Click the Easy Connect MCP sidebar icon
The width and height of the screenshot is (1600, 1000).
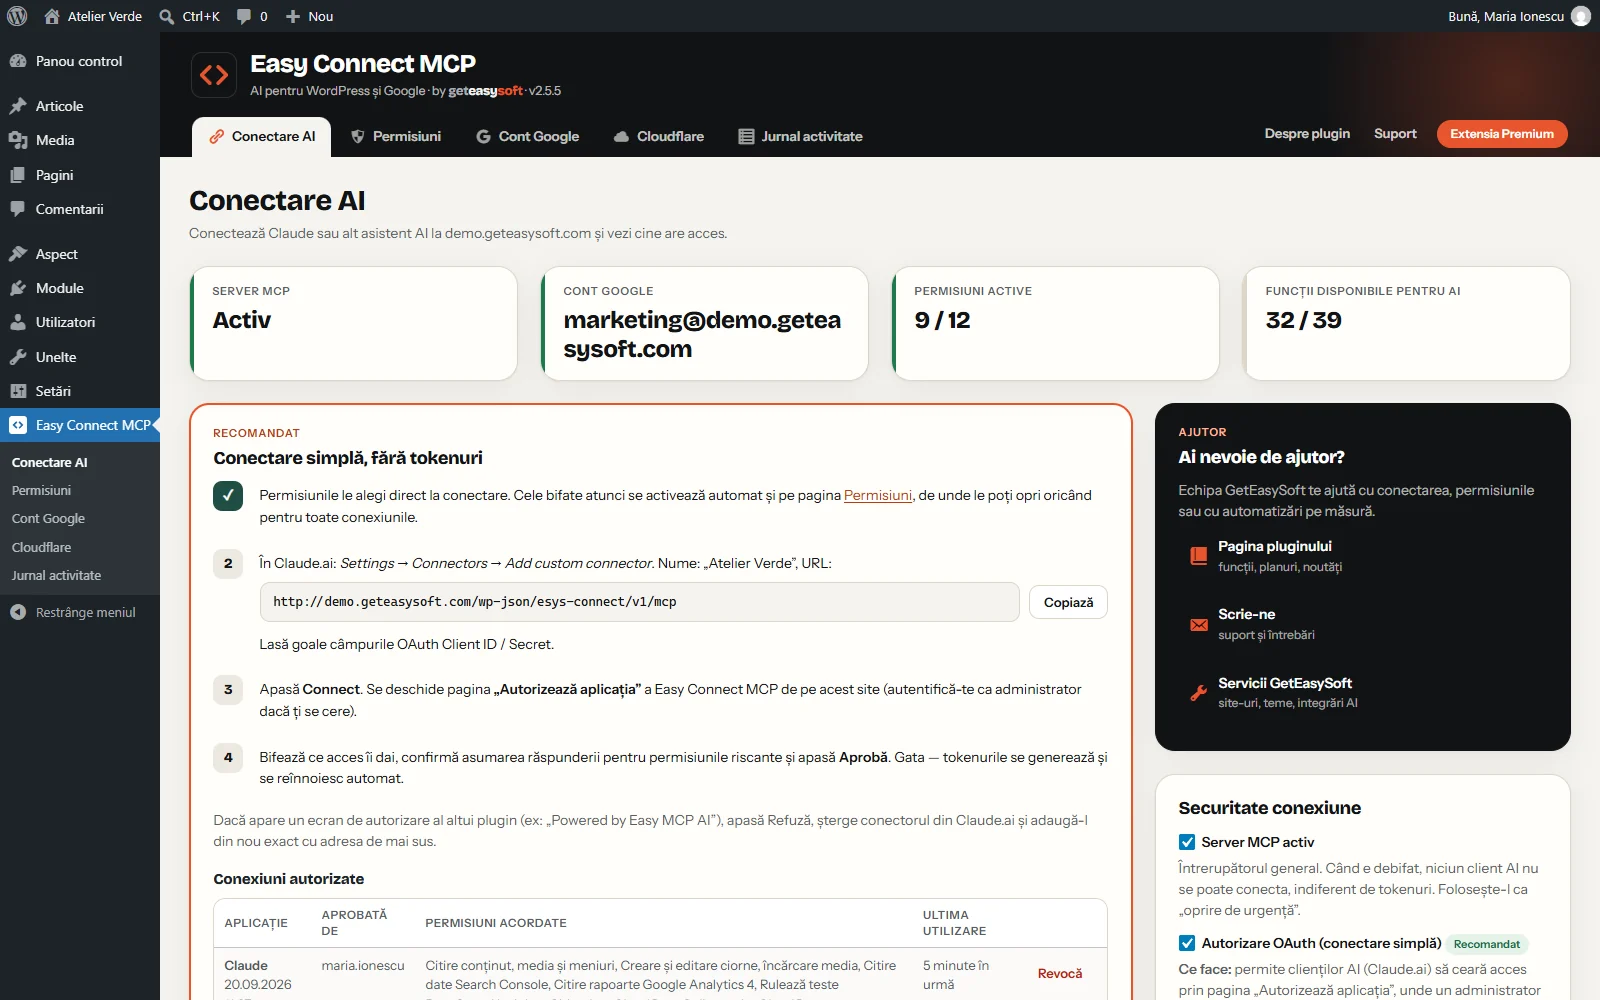point(18,425)
